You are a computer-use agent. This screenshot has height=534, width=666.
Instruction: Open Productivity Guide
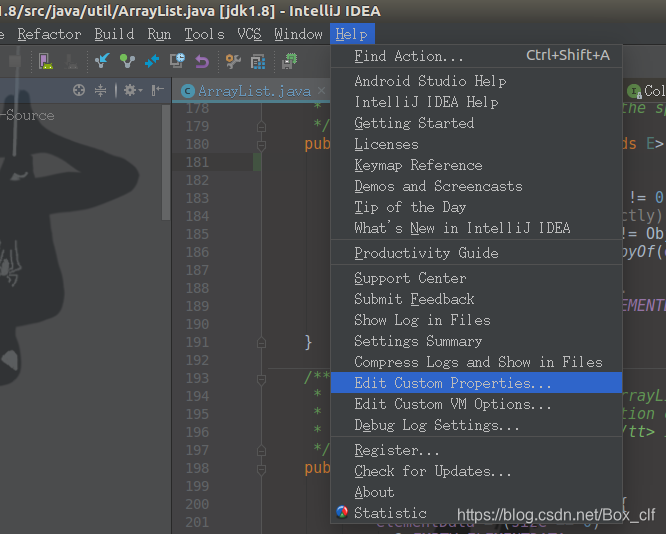476,253
